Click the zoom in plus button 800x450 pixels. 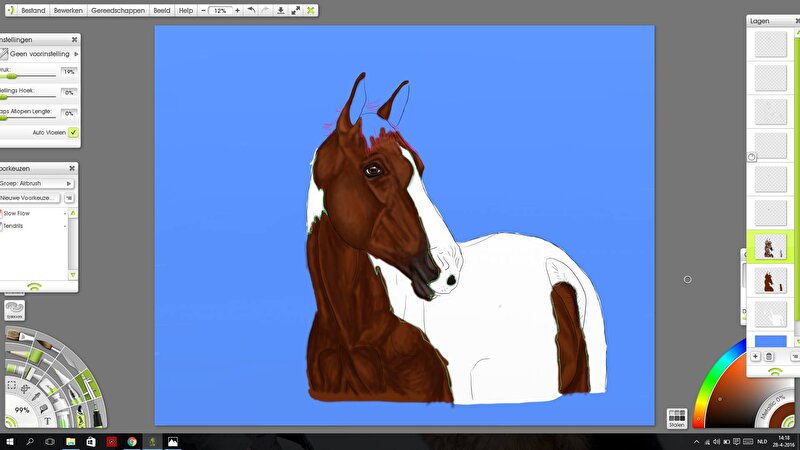(x=237, y=10)
